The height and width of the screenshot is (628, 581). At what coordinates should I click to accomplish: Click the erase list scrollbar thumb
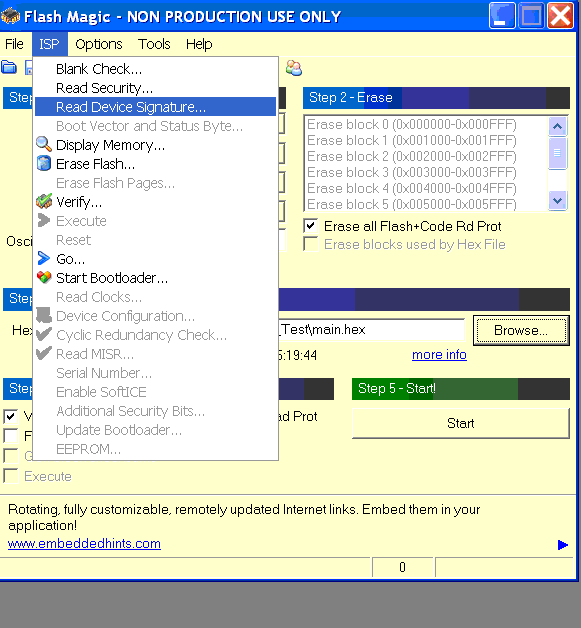557,153
